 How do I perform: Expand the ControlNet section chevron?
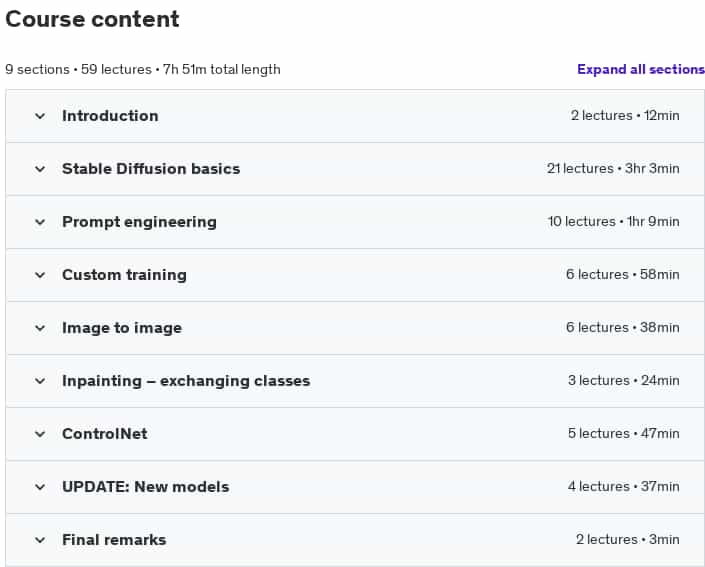[x=40, y=434]
